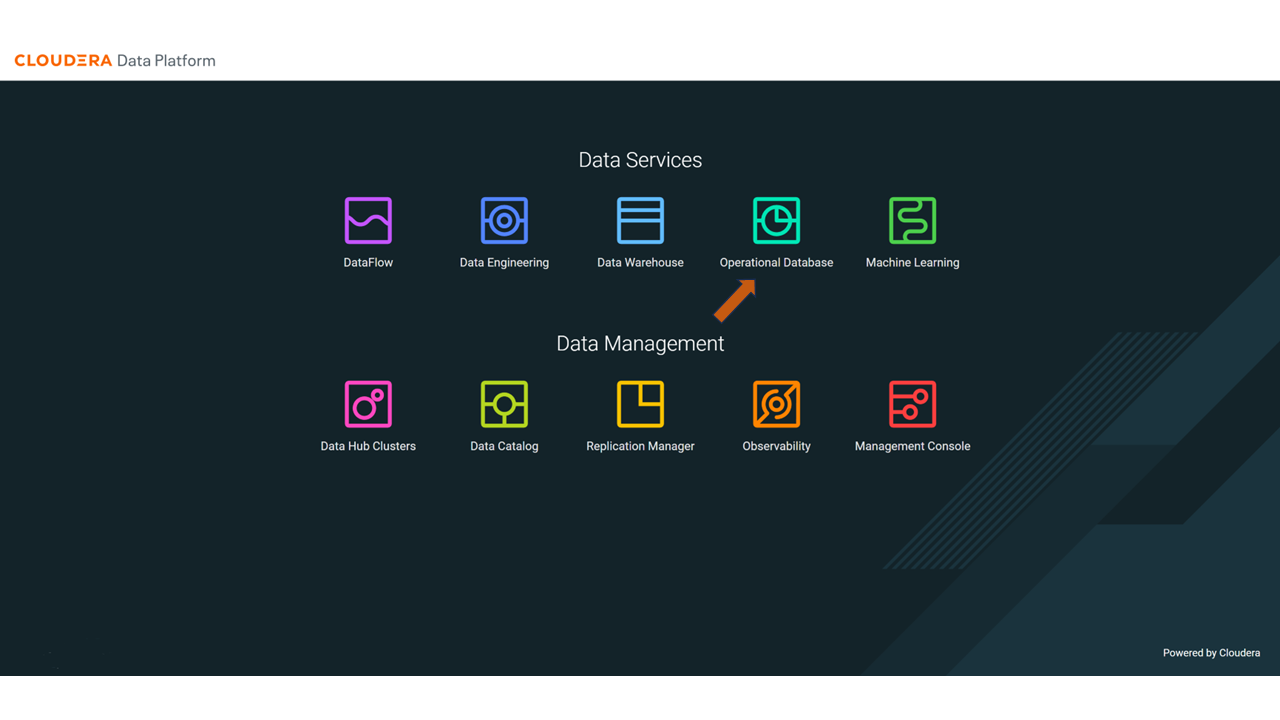Open the Data Engineering icon

pos(504,221)
